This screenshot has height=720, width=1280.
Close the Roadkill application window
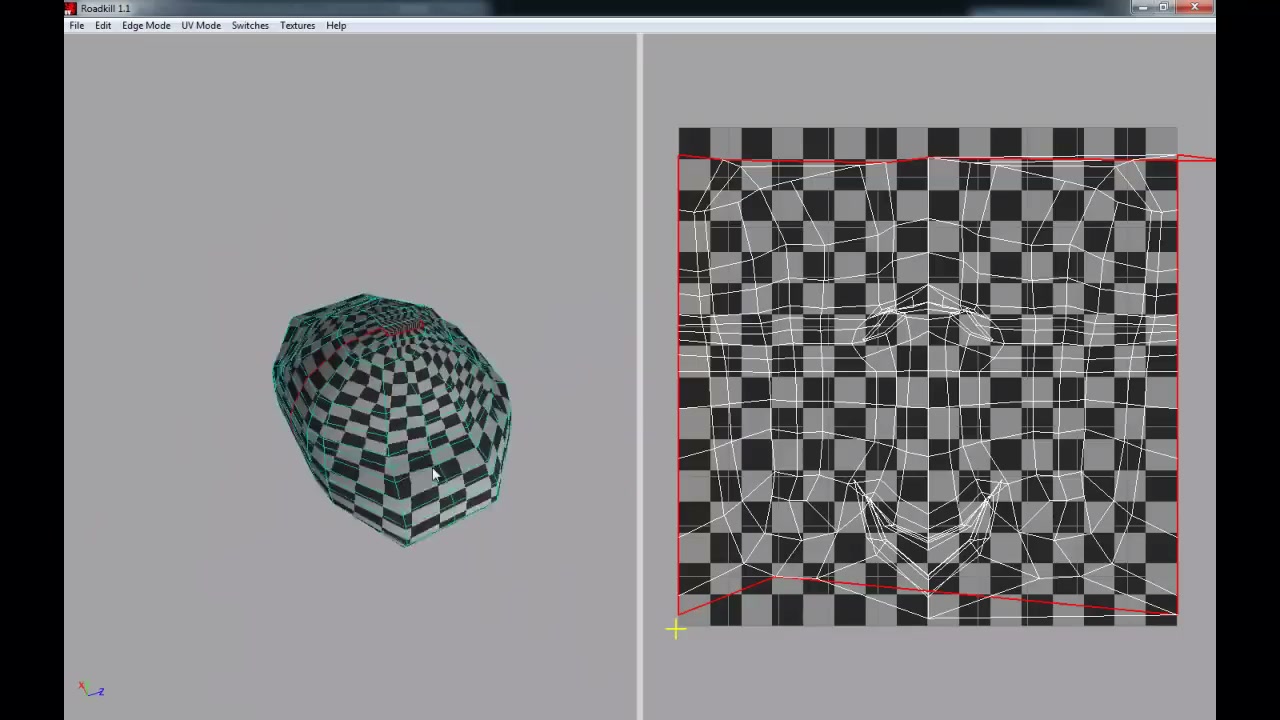(x=1194, y=8)
